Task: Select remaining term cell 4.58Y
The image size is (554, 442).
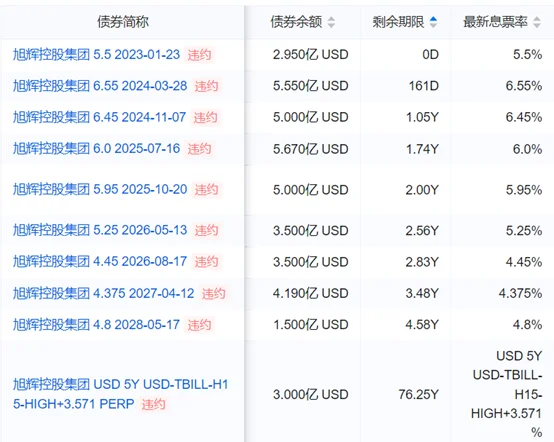Action: 422,325
